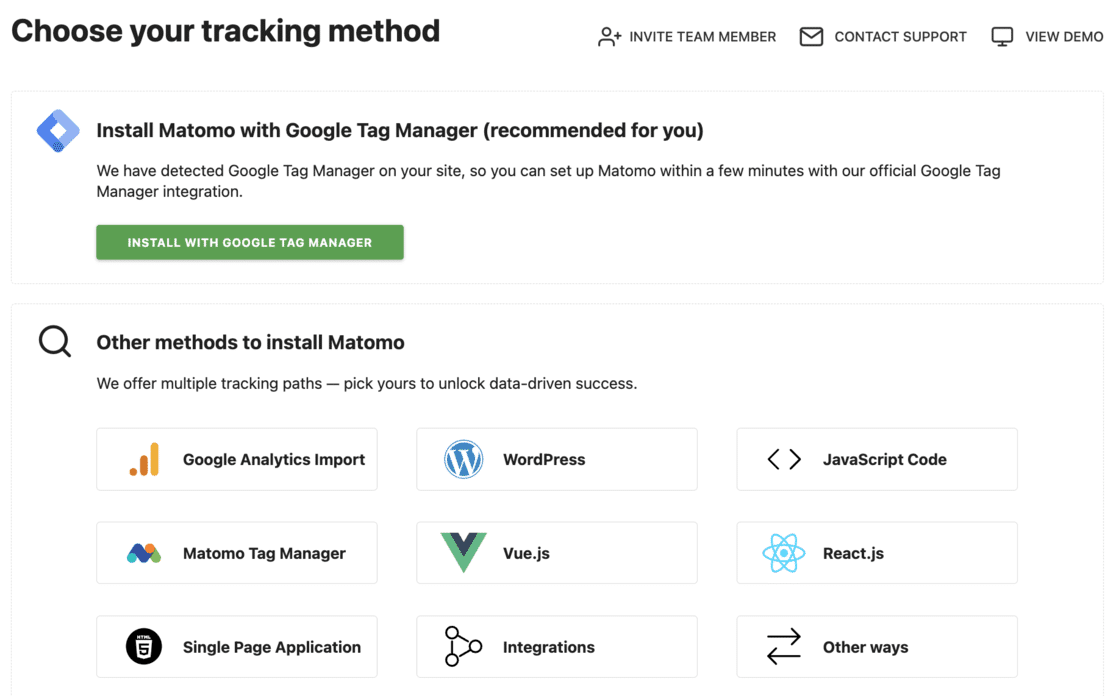The height and width of the screenshot is (696, 1116).
Task: Click the Vue.js logo icon
Action: coord(463,553)
